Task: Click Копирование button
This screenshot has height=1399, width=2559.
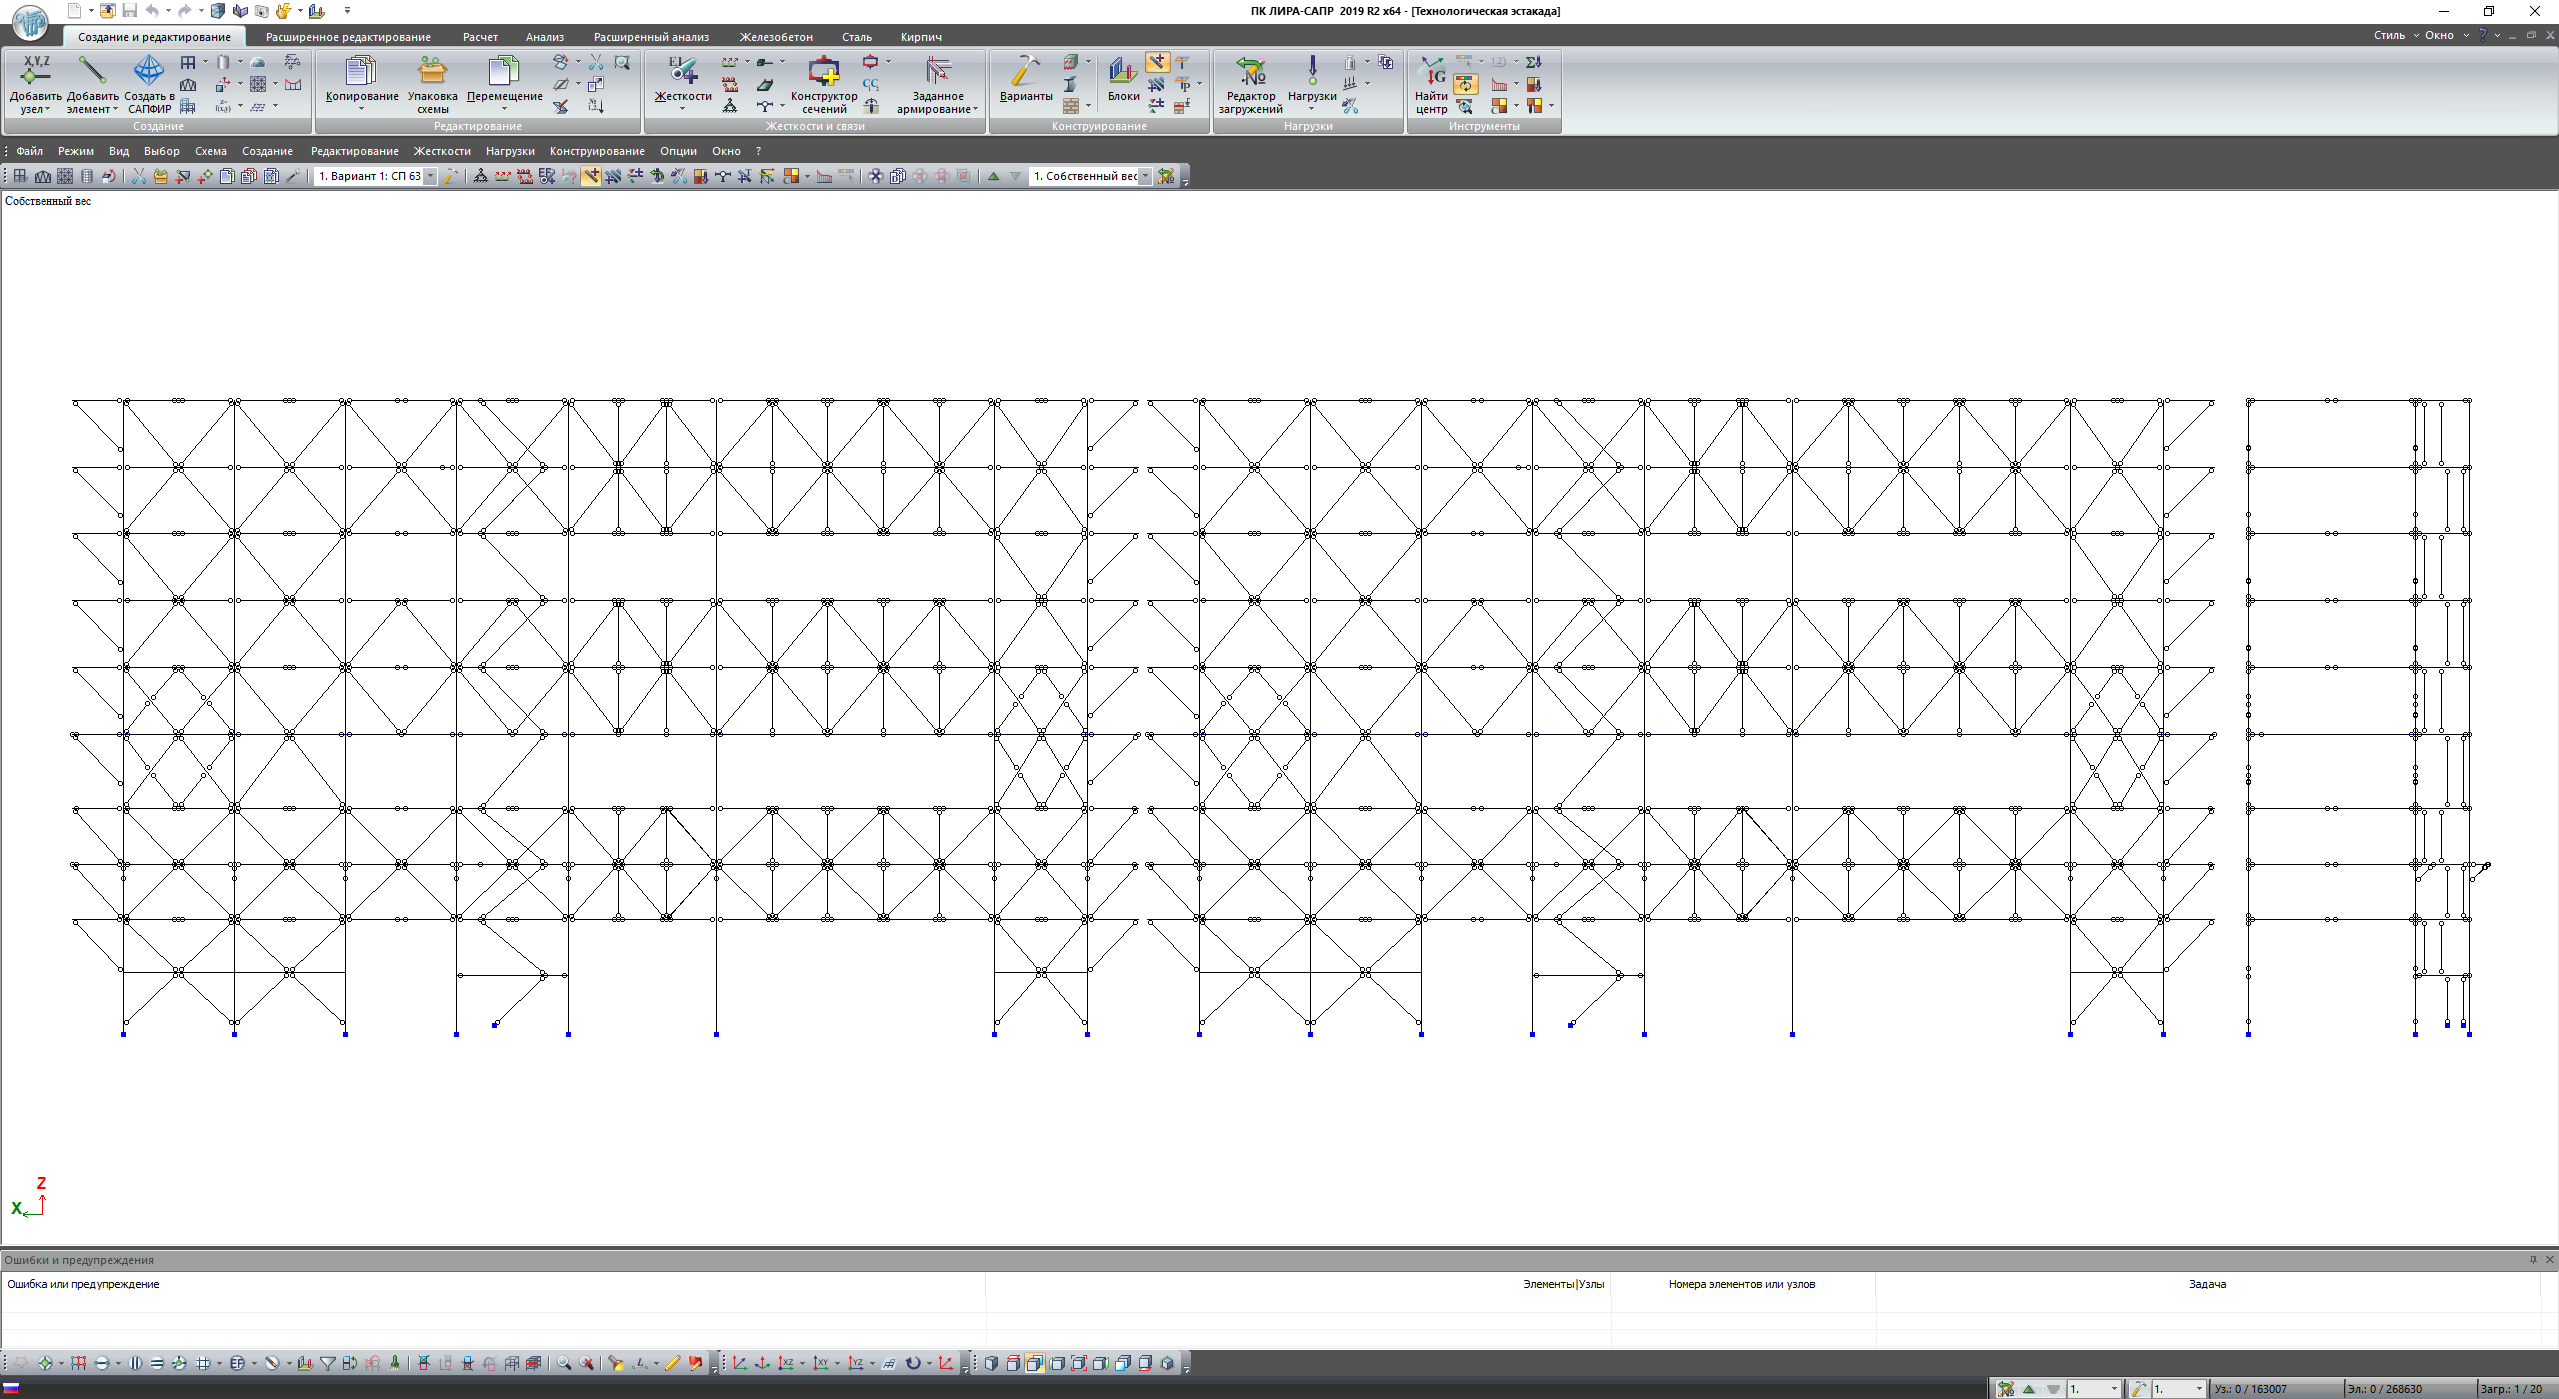Action: (x=361, y=73)
